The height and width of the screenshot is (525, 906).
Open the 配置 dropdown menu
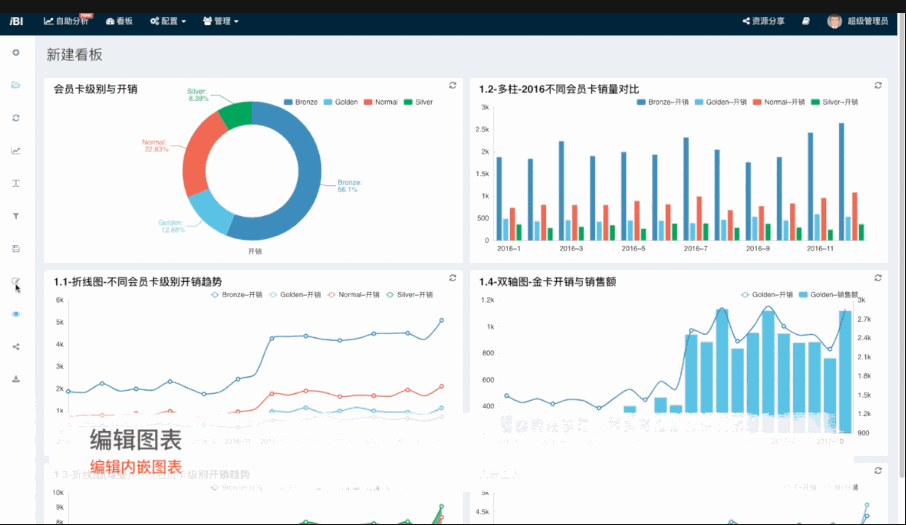168,20
